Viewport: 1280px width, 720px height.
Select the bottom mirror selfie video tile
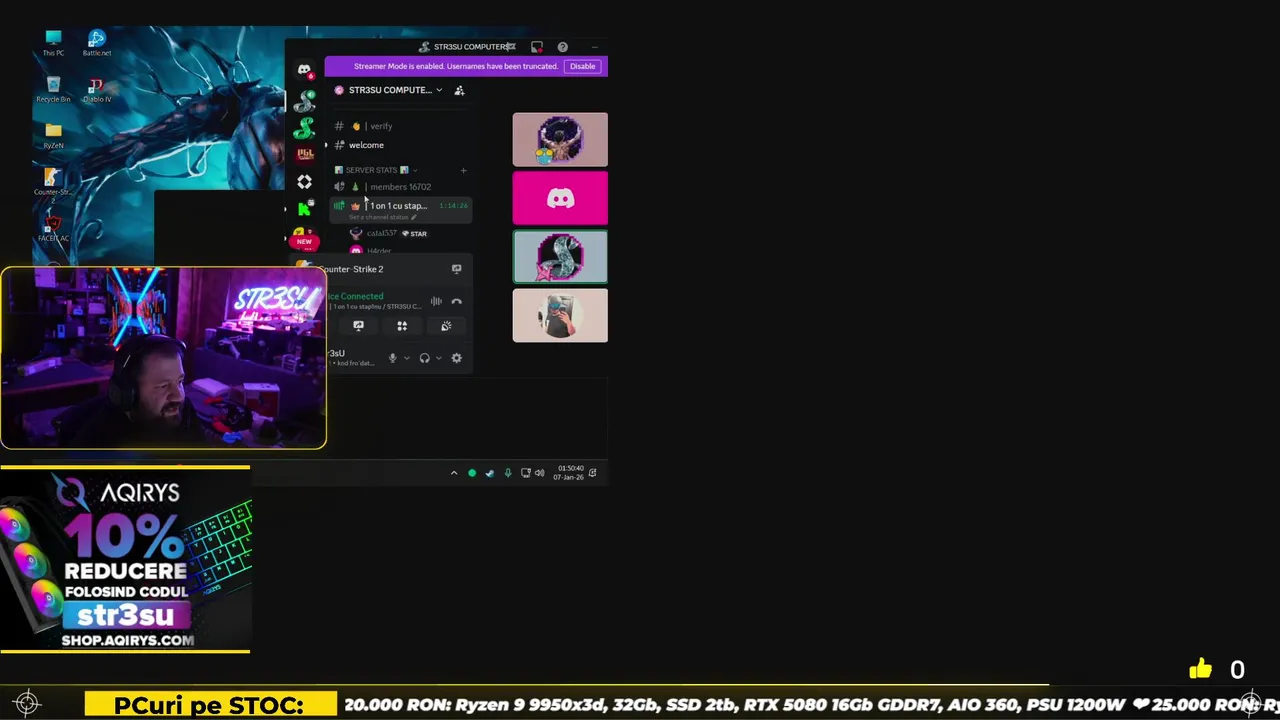560,316
